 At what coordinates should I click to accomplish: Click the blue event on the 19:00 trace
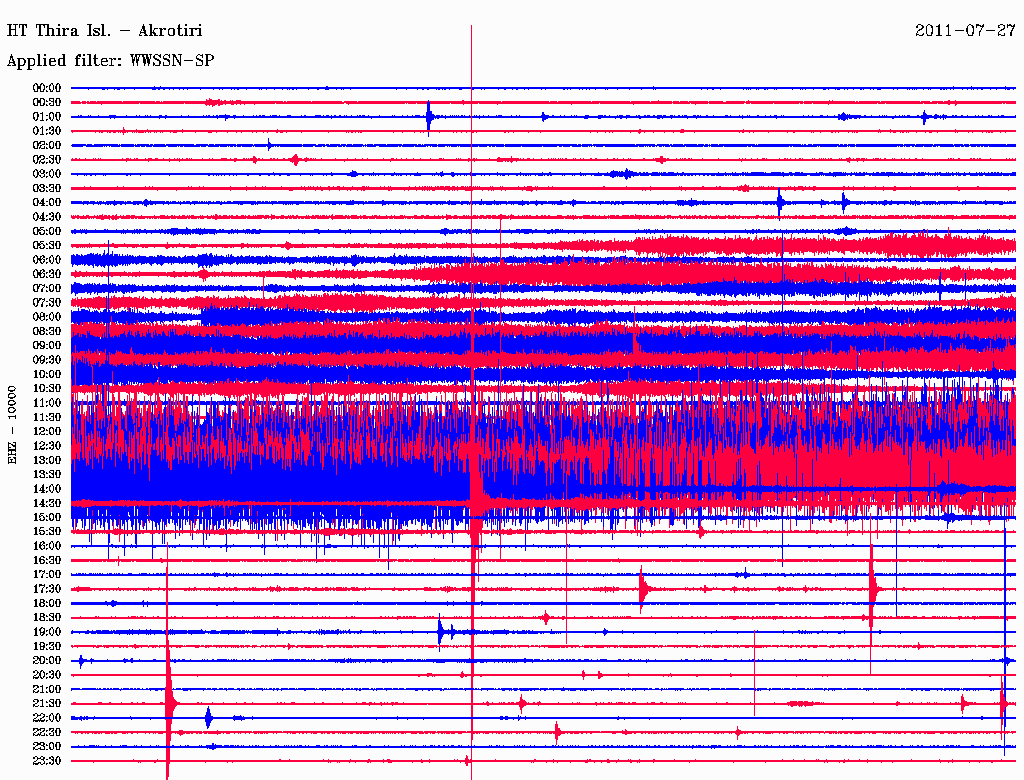point(442,632)
